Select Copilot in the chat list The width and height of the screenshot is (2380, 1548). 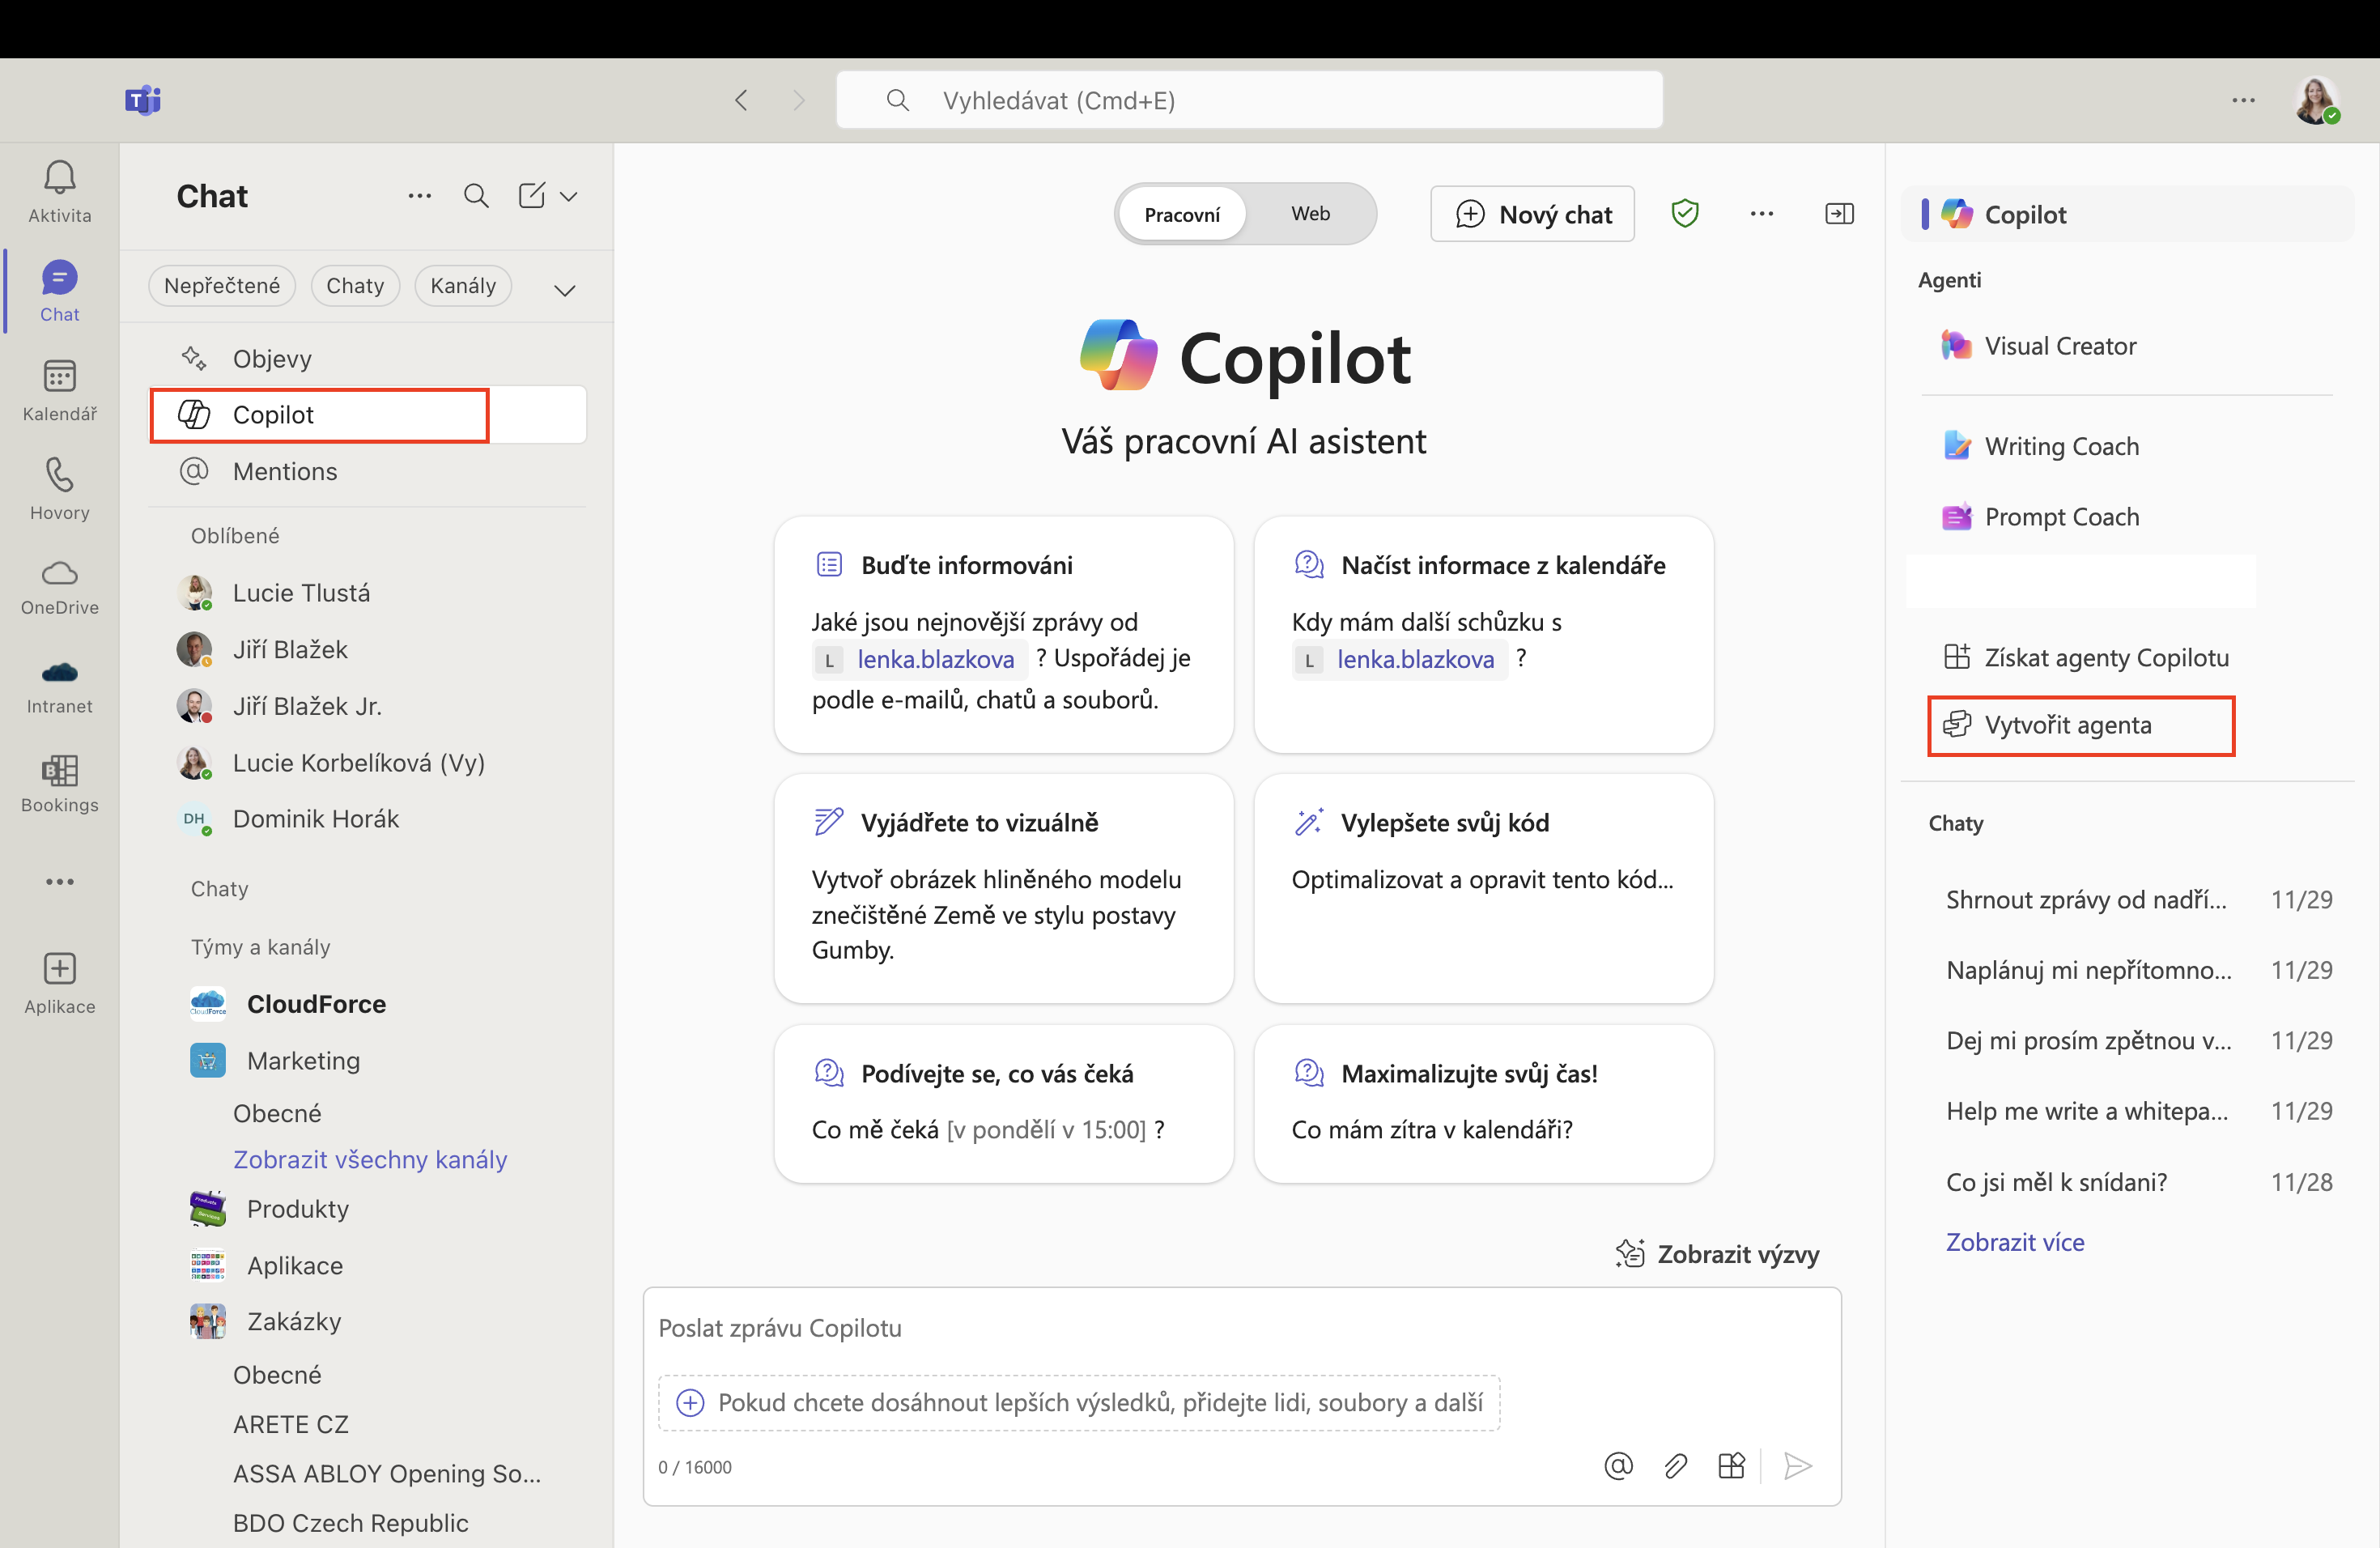coord(368,414)
